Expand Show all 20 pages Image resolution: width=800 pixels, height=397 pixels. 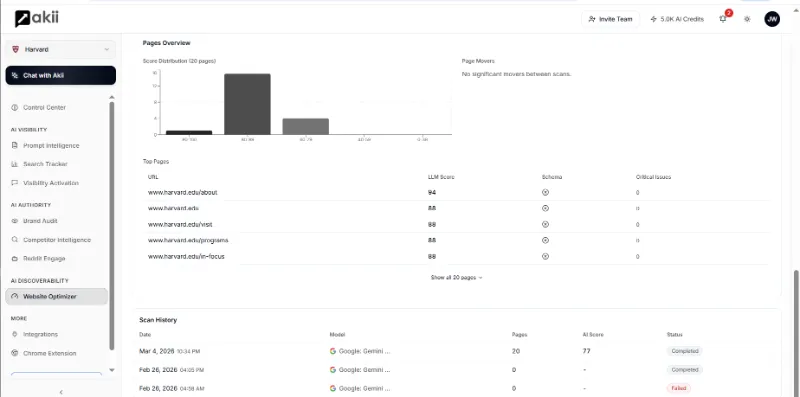coord(456,278)
